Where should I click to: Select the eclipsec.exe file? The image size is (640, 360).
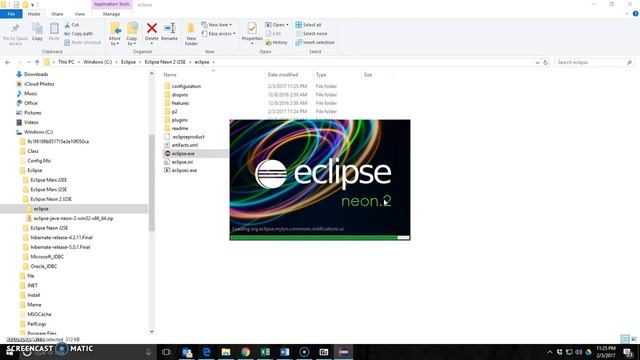(184, 170)
